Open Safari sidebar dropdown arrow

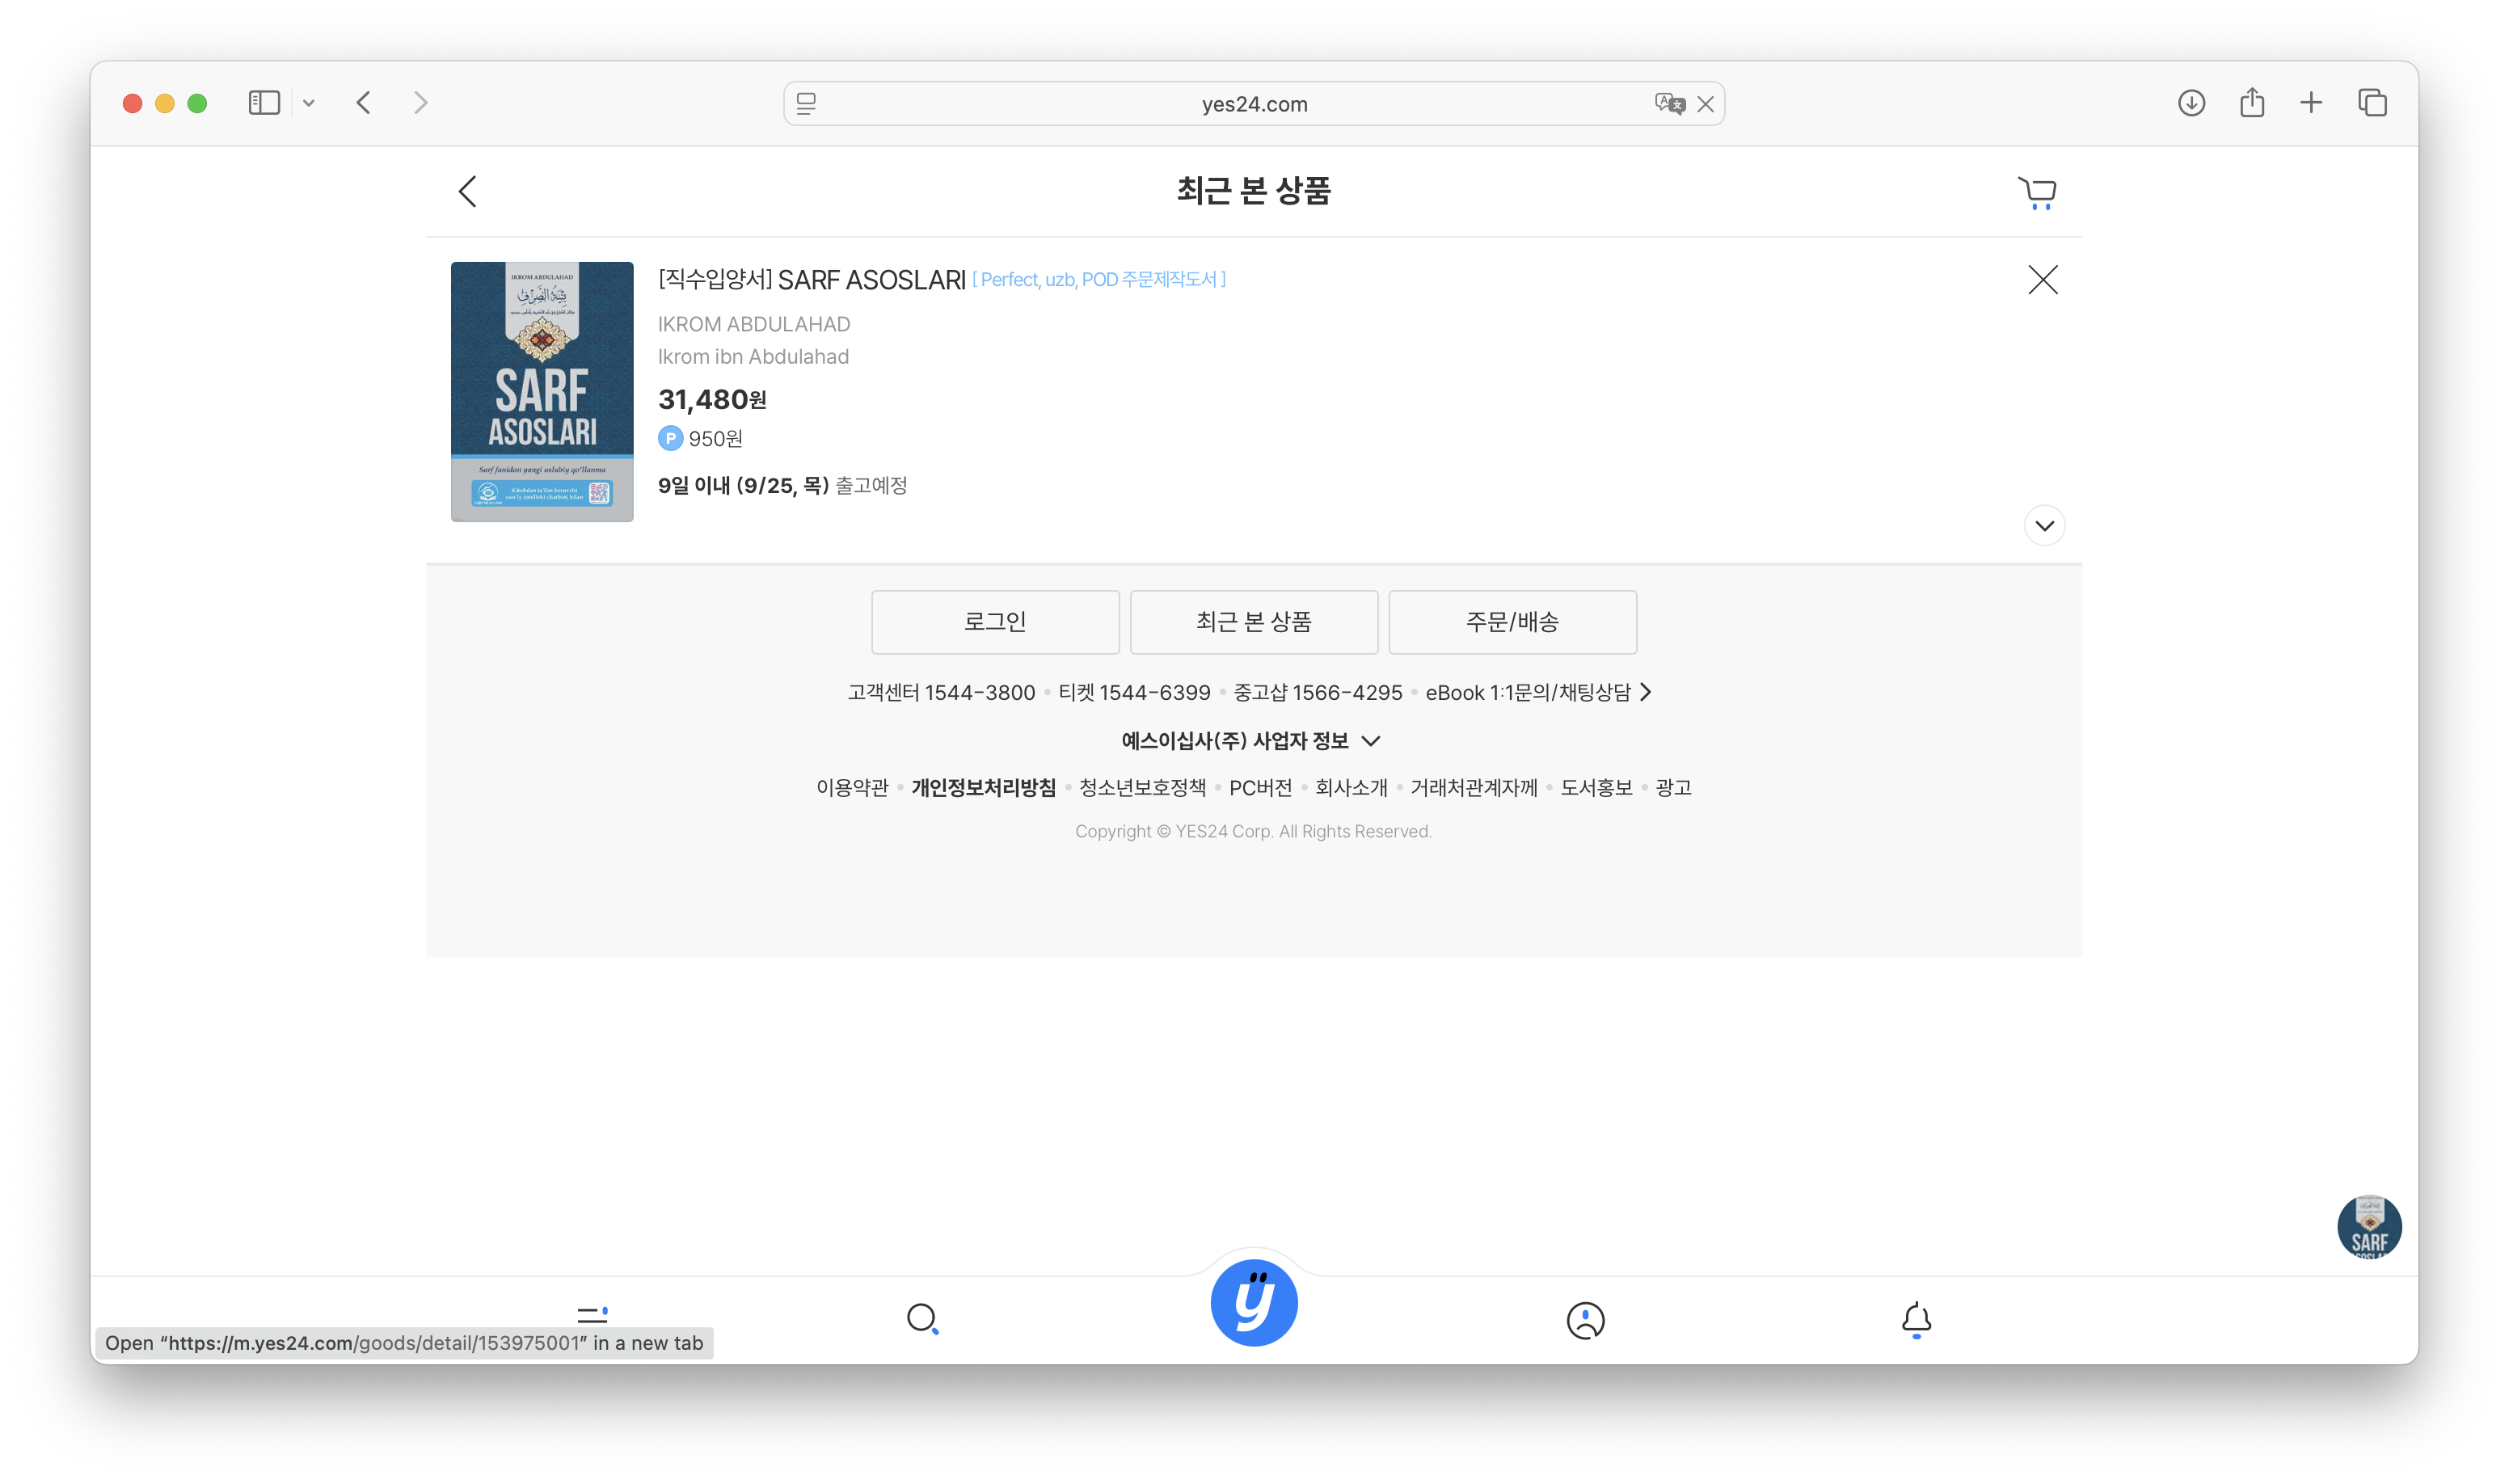point(309,103)
